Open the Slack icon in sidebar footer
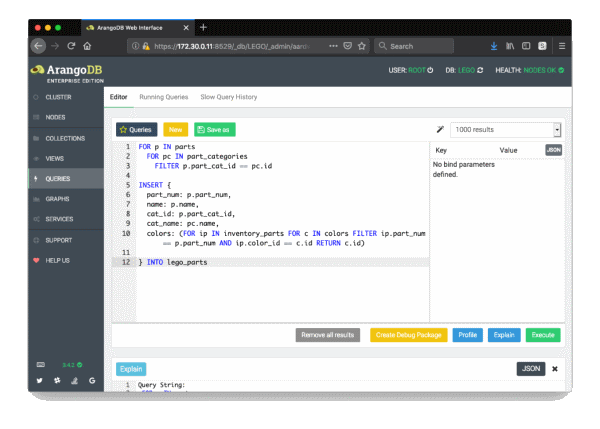Viewport: 600px width, 429px height. pyautogui.click(x=57, y=380)
